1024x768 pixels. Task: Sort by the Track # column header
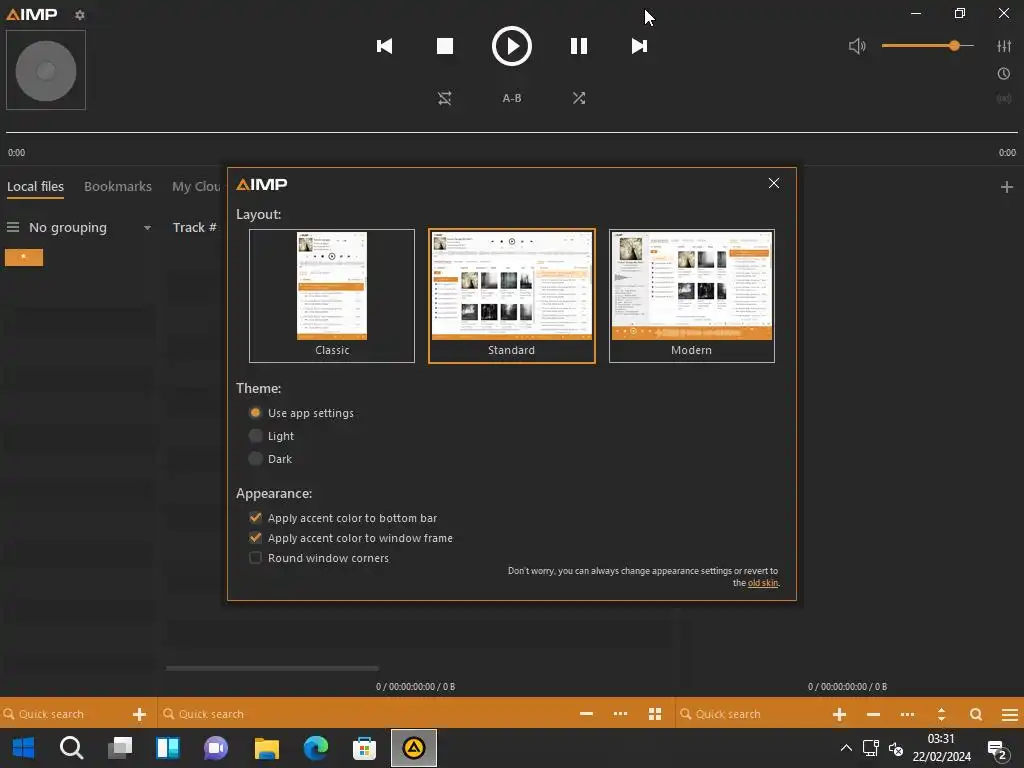[195, 227]
